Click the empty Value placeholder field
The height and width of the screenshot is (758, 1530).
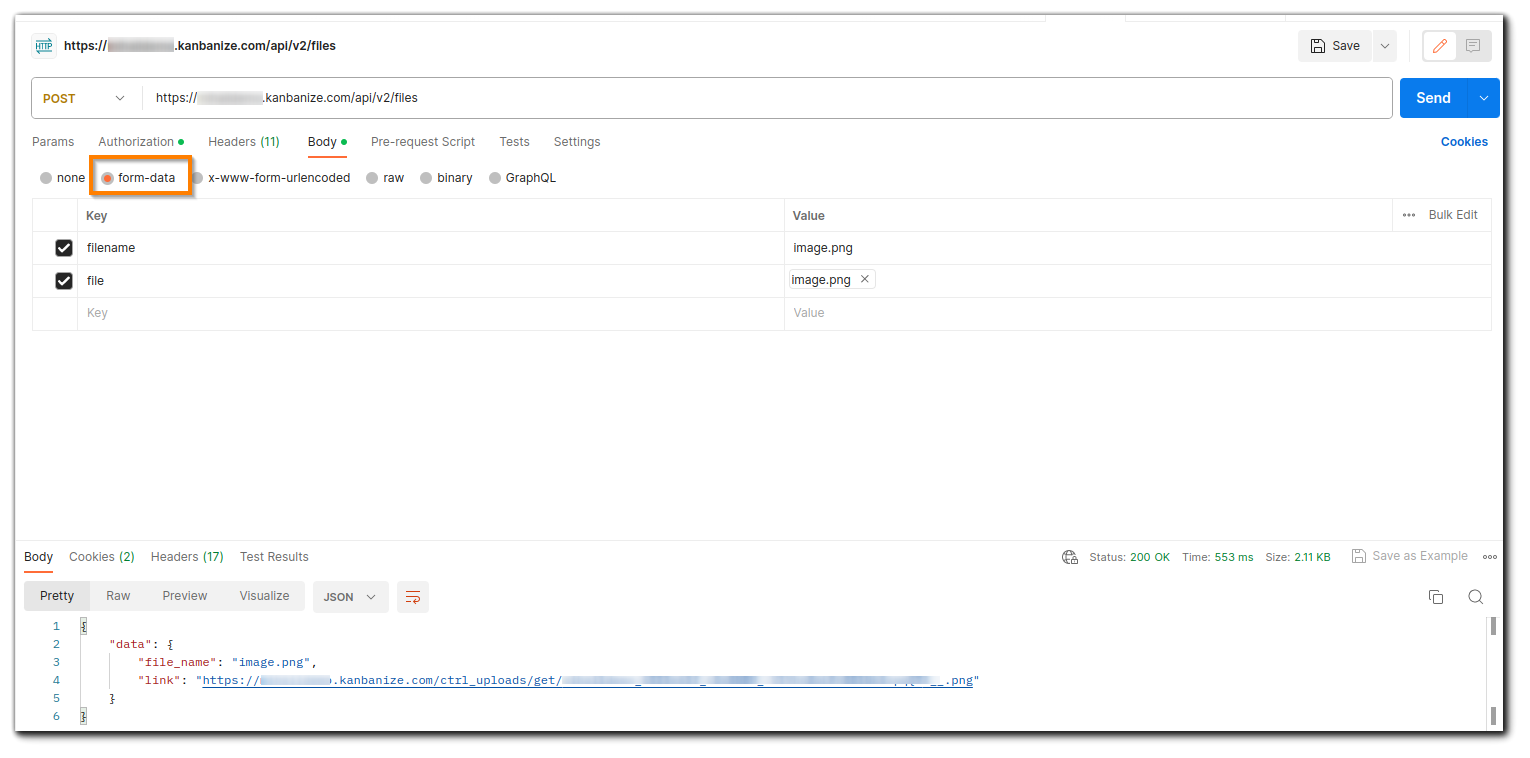[1137, 314]
